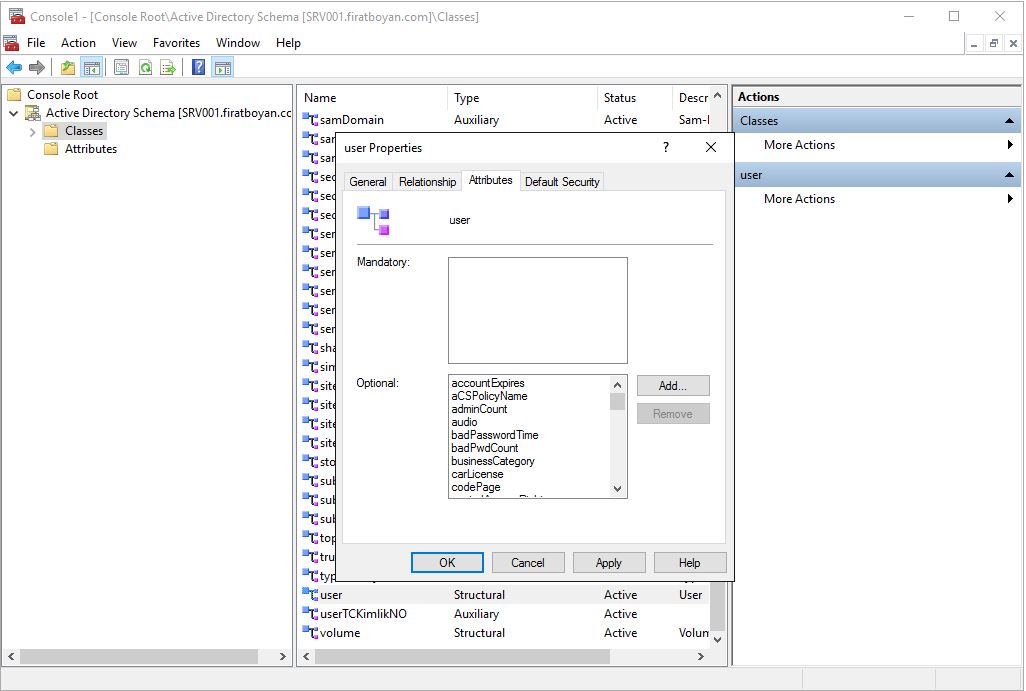Click the tree pane horizontal scrollbar right arrow
The image size is (1026, 691).
click(x=283, y=656)
